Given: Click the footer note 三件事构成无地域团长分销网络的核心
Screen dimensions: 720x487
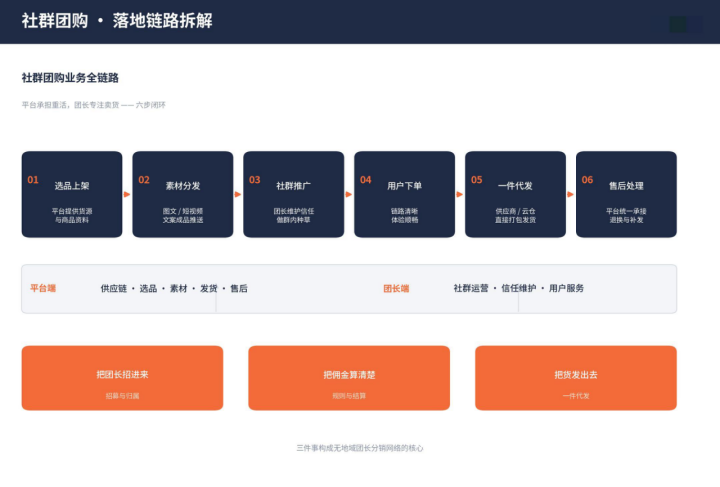Looking at the screenshot, I should pos(360,448).
